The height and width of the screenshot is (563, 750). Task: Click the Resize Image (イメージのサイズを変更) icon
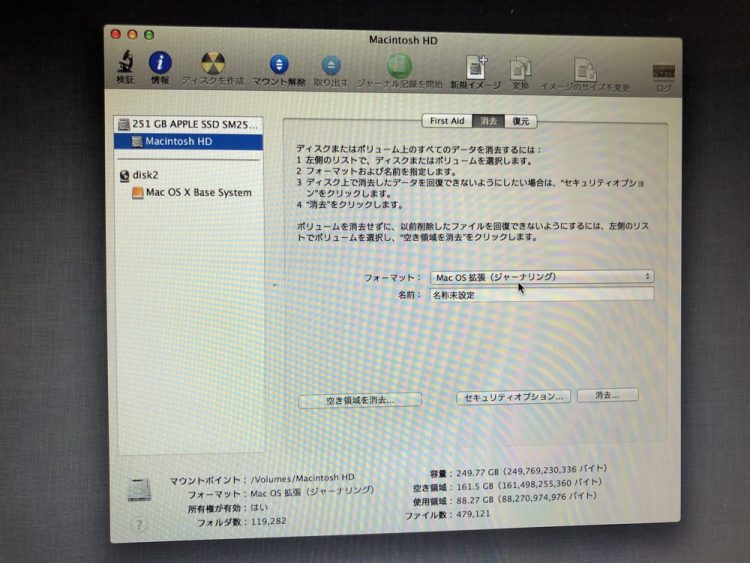pyautogui.click(x=585, y=70)
